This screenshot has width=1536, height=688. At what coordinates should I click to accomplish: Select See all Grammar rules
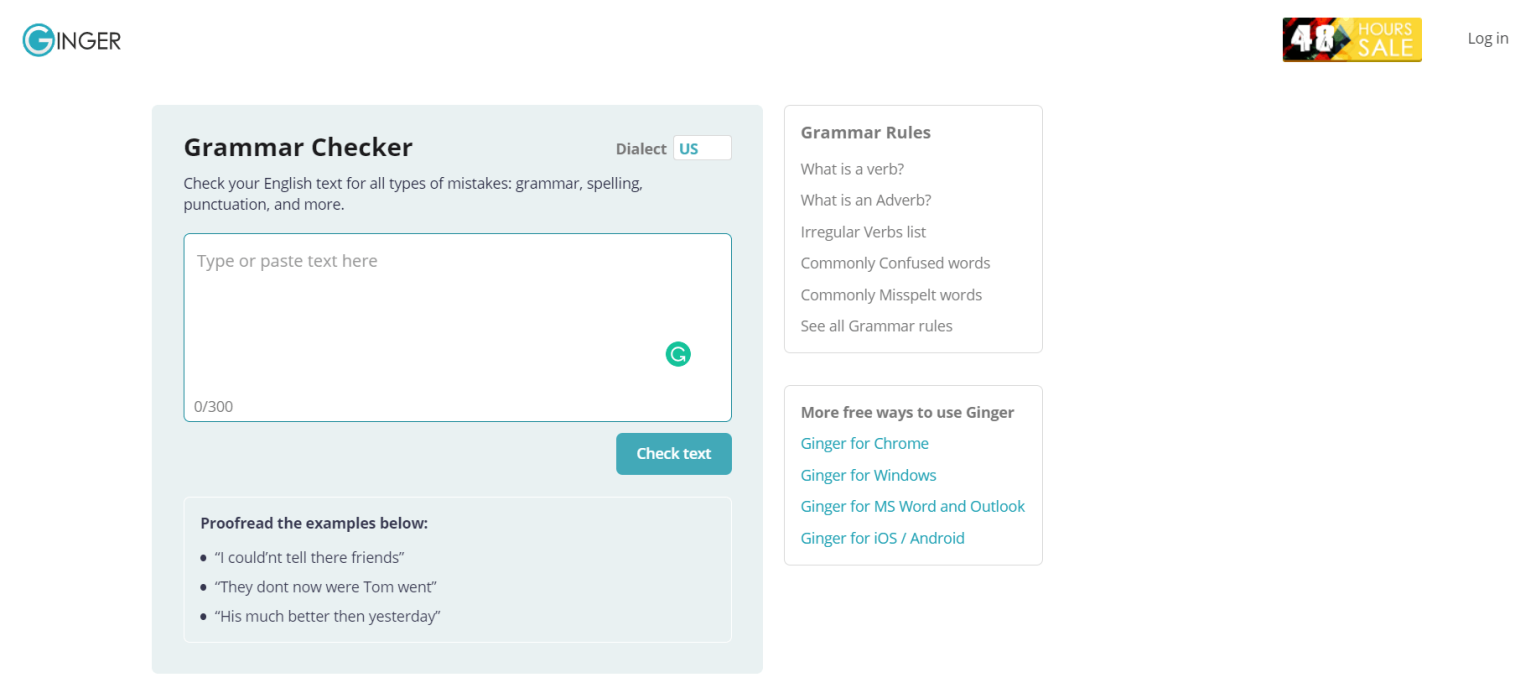876,326
